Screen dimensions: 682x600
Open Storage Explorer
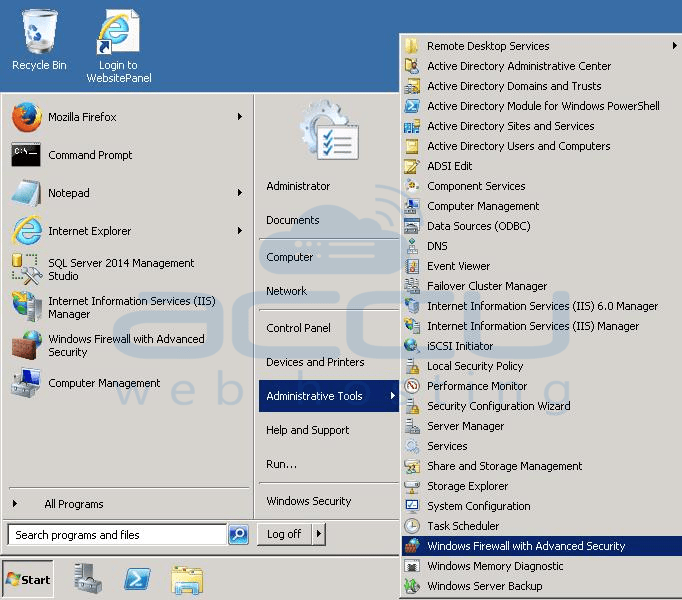tap(468, 486)
